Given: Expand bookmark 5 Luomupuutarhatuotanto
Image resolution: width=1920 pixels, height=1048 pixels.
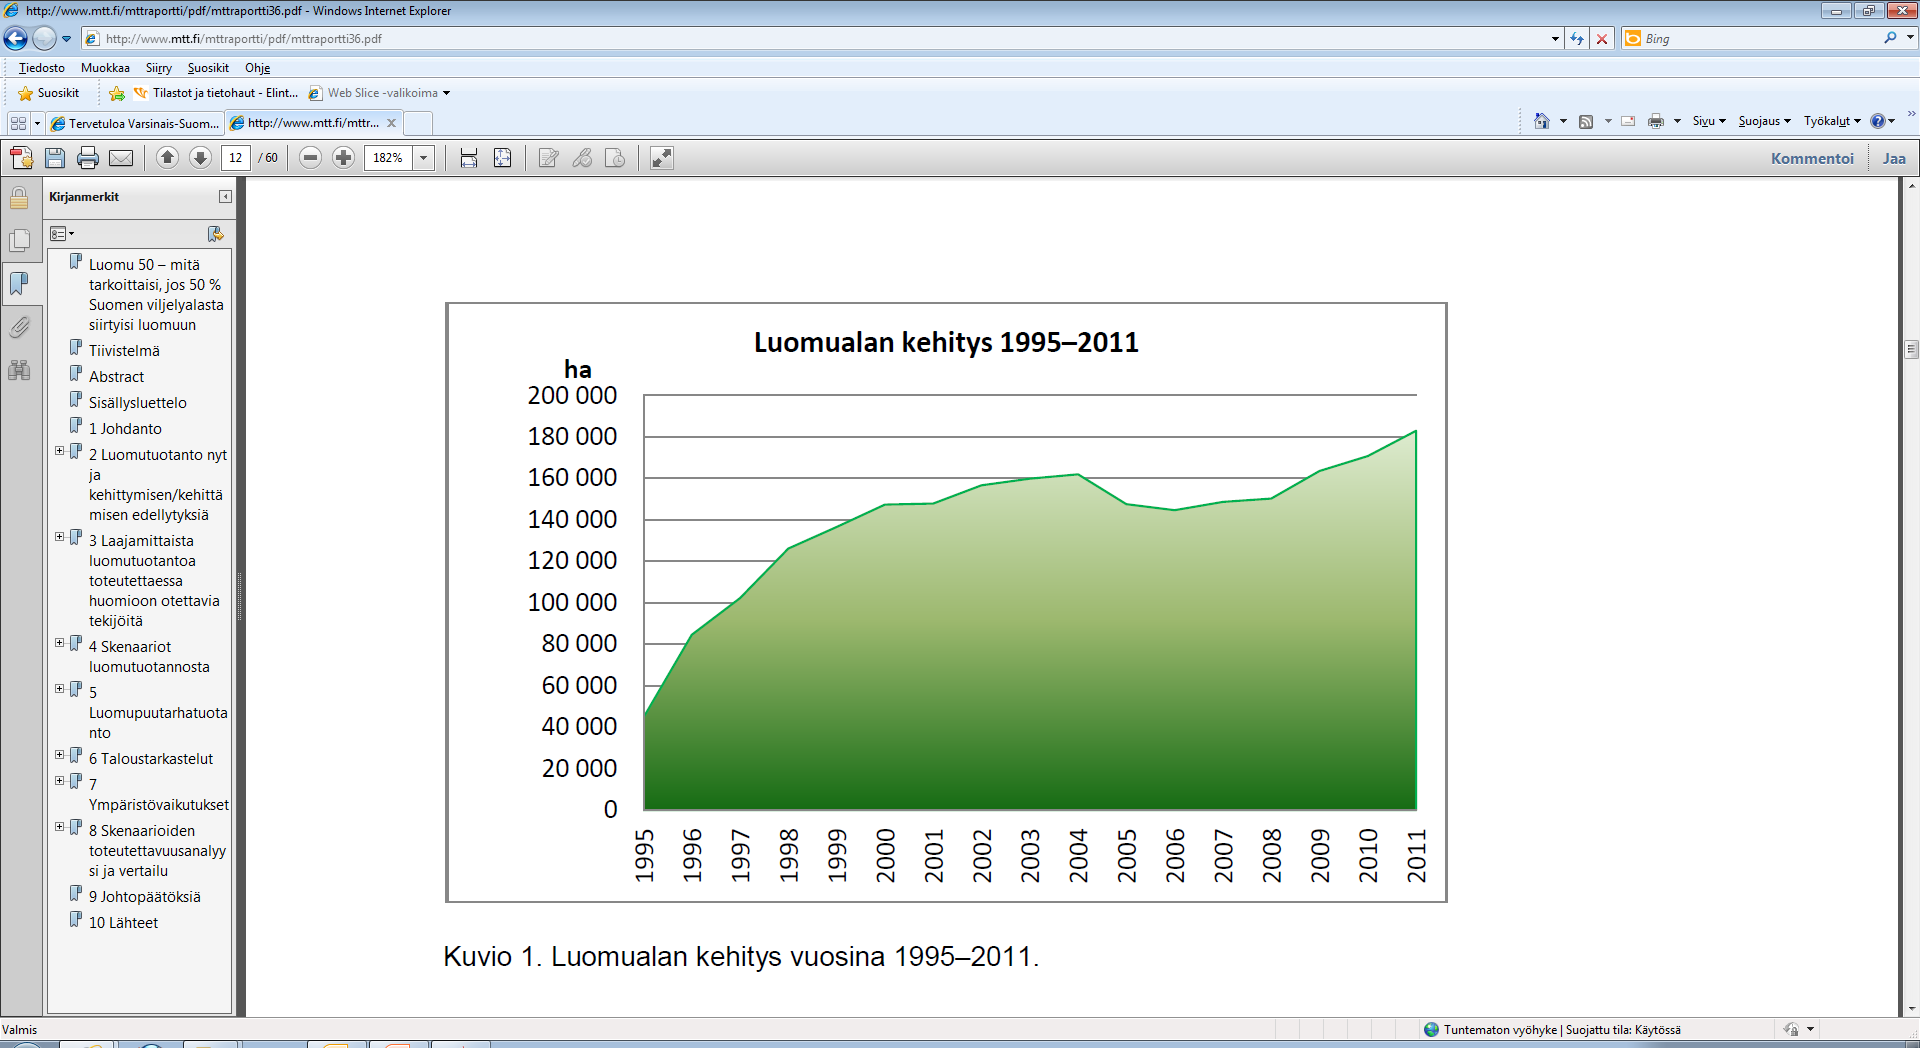Looking at the screenshot, I should [59, 689].
